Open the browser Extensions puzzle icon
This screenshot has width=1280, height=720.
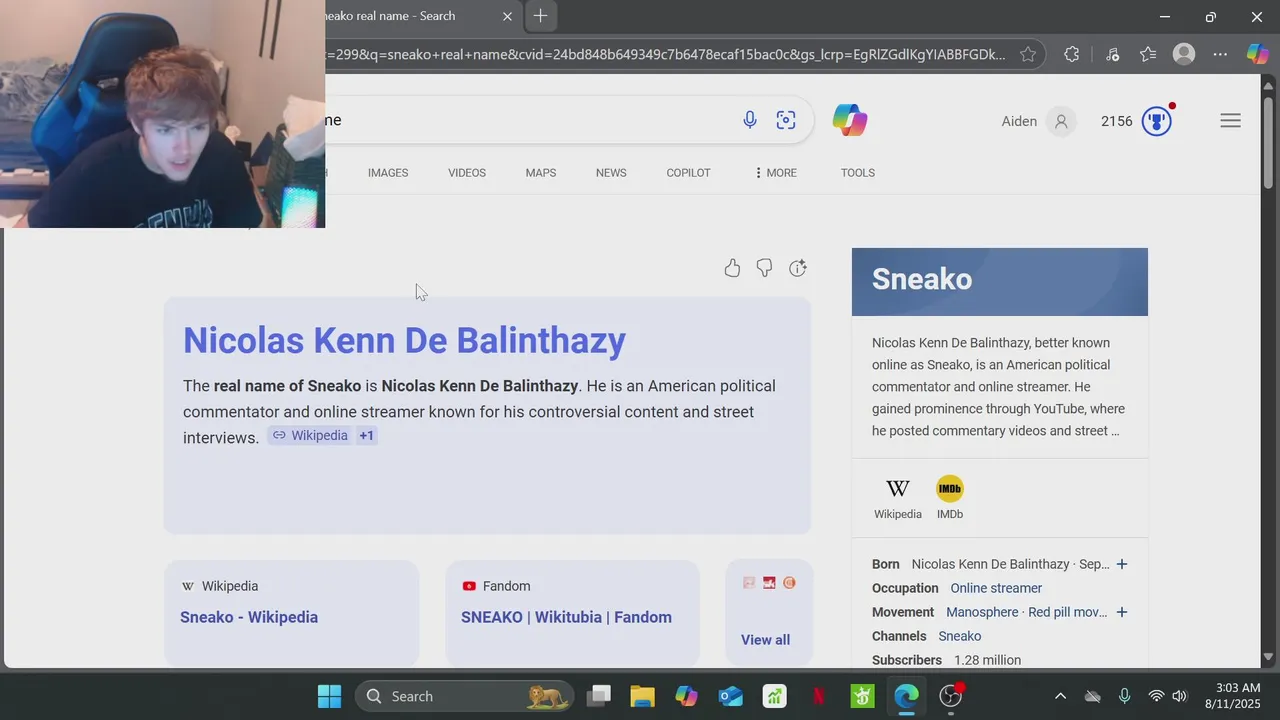click(1071, 55)
